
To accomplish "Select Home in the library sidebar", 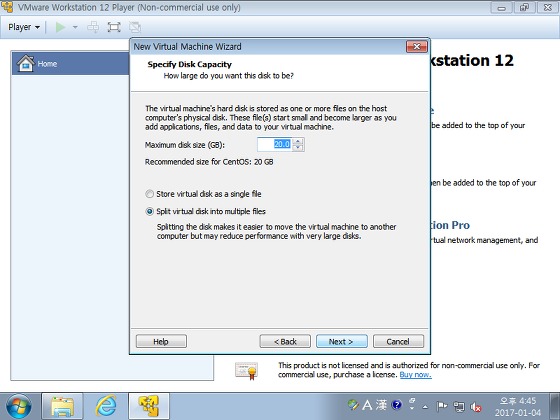I will click(71, 64).
